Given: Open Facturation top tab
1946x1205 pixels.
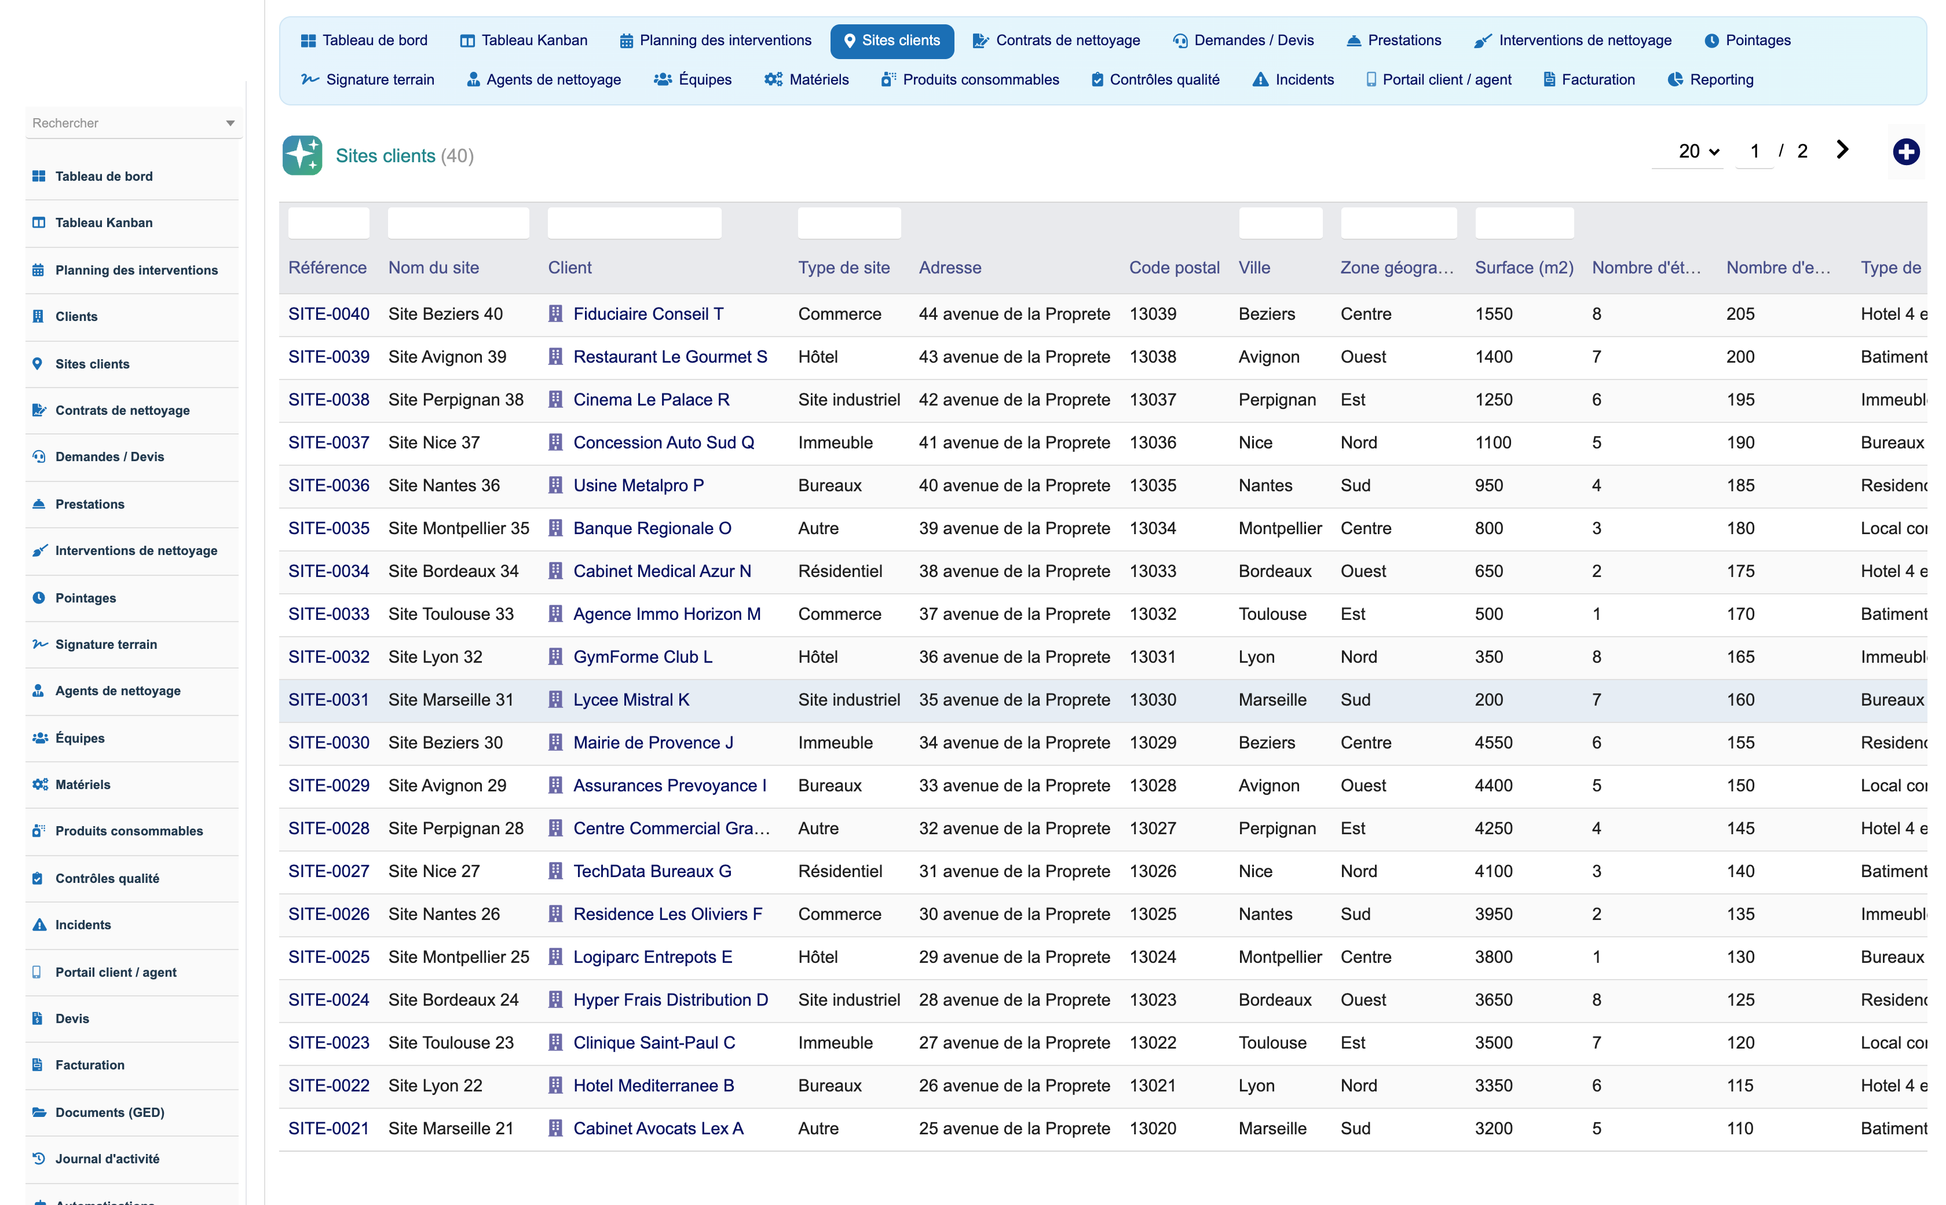Looking at the screenshot, I should coord(1589,80).
